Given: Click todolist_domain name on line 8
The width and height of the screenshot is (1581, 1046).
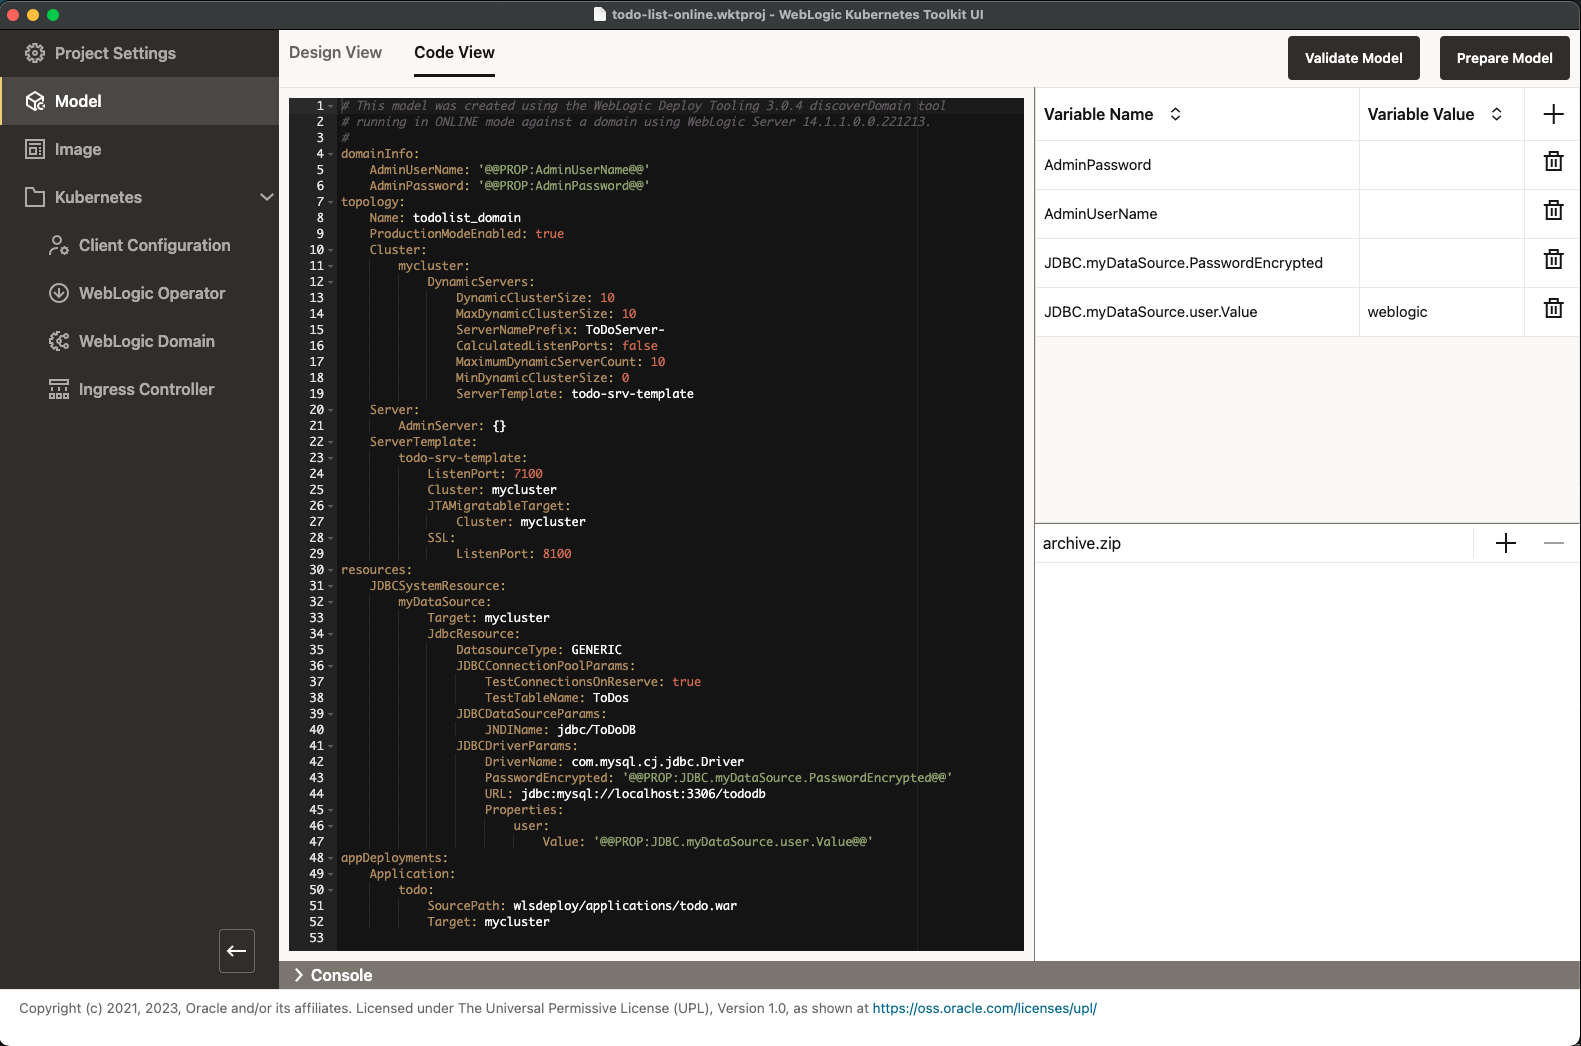Looking at the screenshot, I should tap(467, 218).
